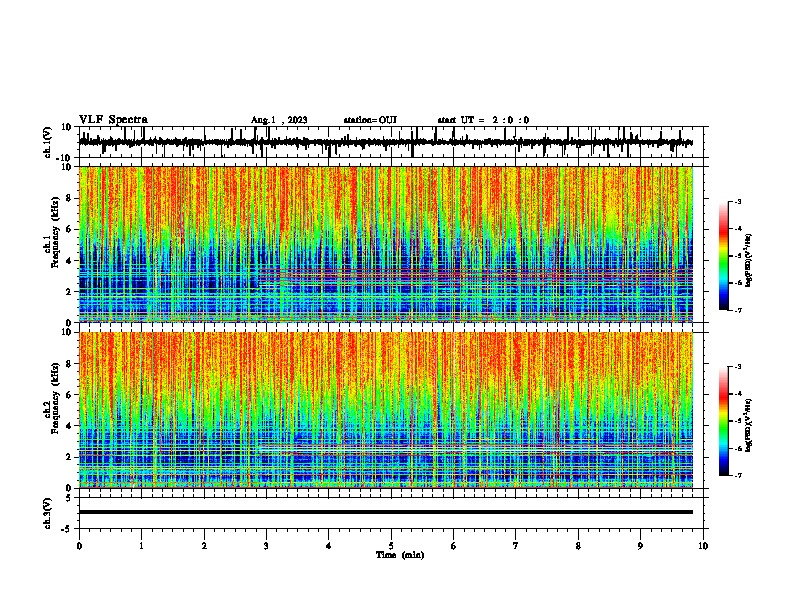Click the ch.1 'Frequency (kHz)' axis label

(55, 233)
